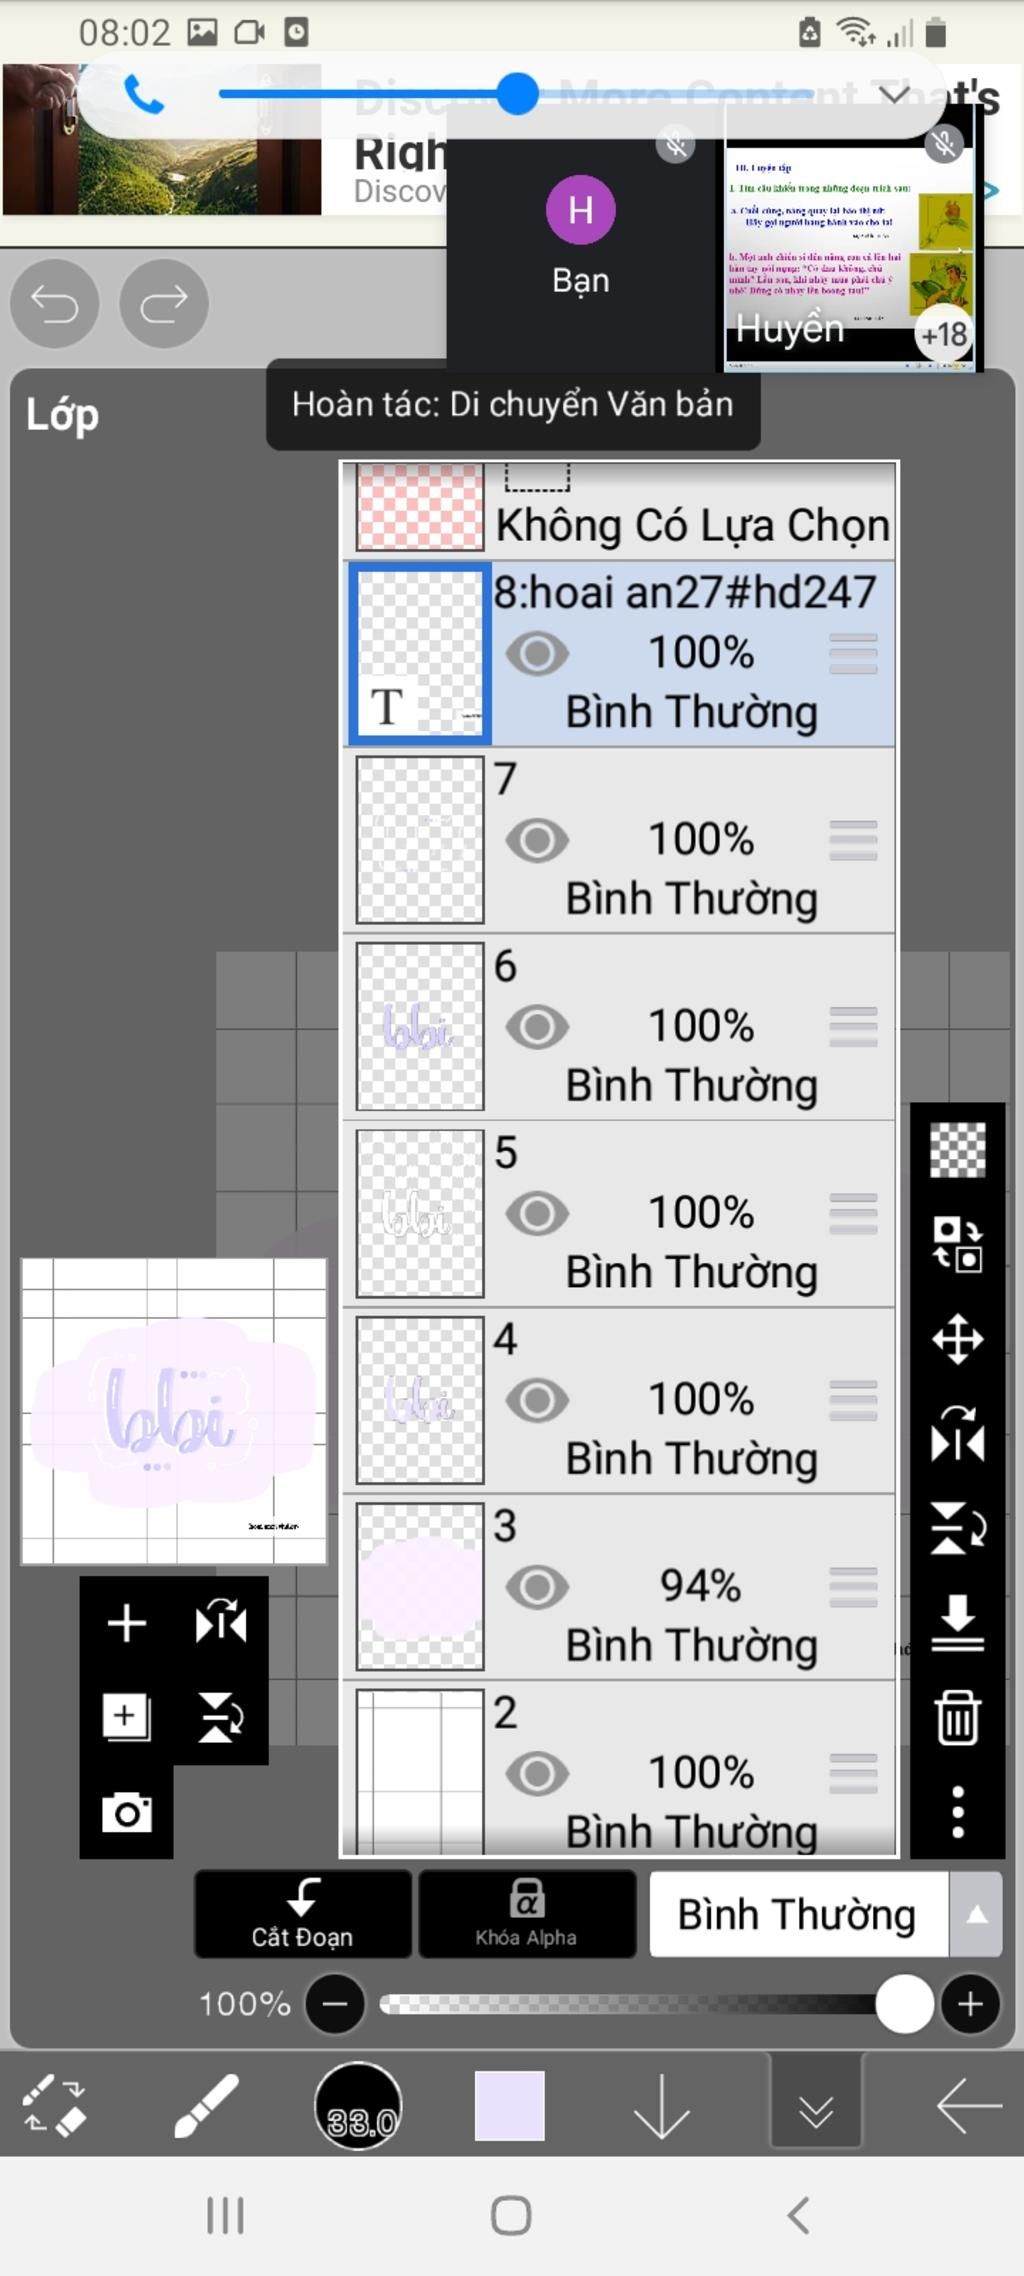
Task: Open the lavender color swatch
Action: point(509,2106)
